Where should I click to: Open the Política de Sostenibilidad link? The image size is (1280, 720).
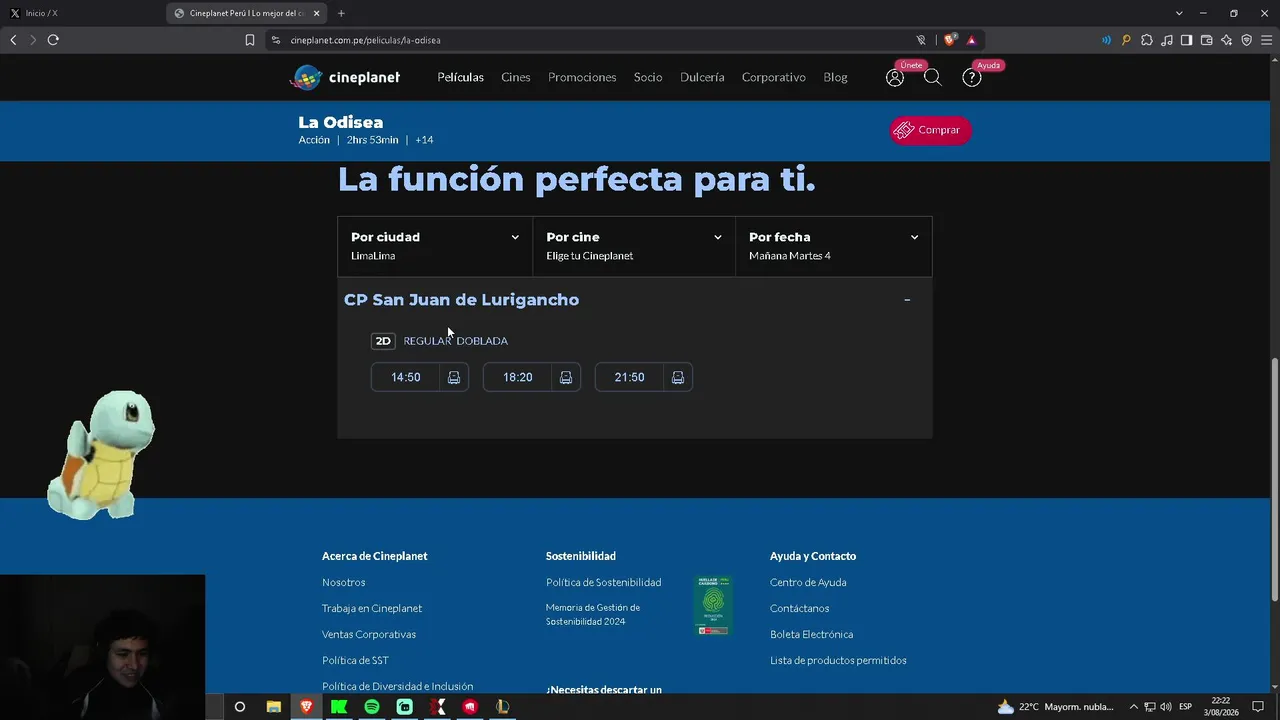coord(603,582)
